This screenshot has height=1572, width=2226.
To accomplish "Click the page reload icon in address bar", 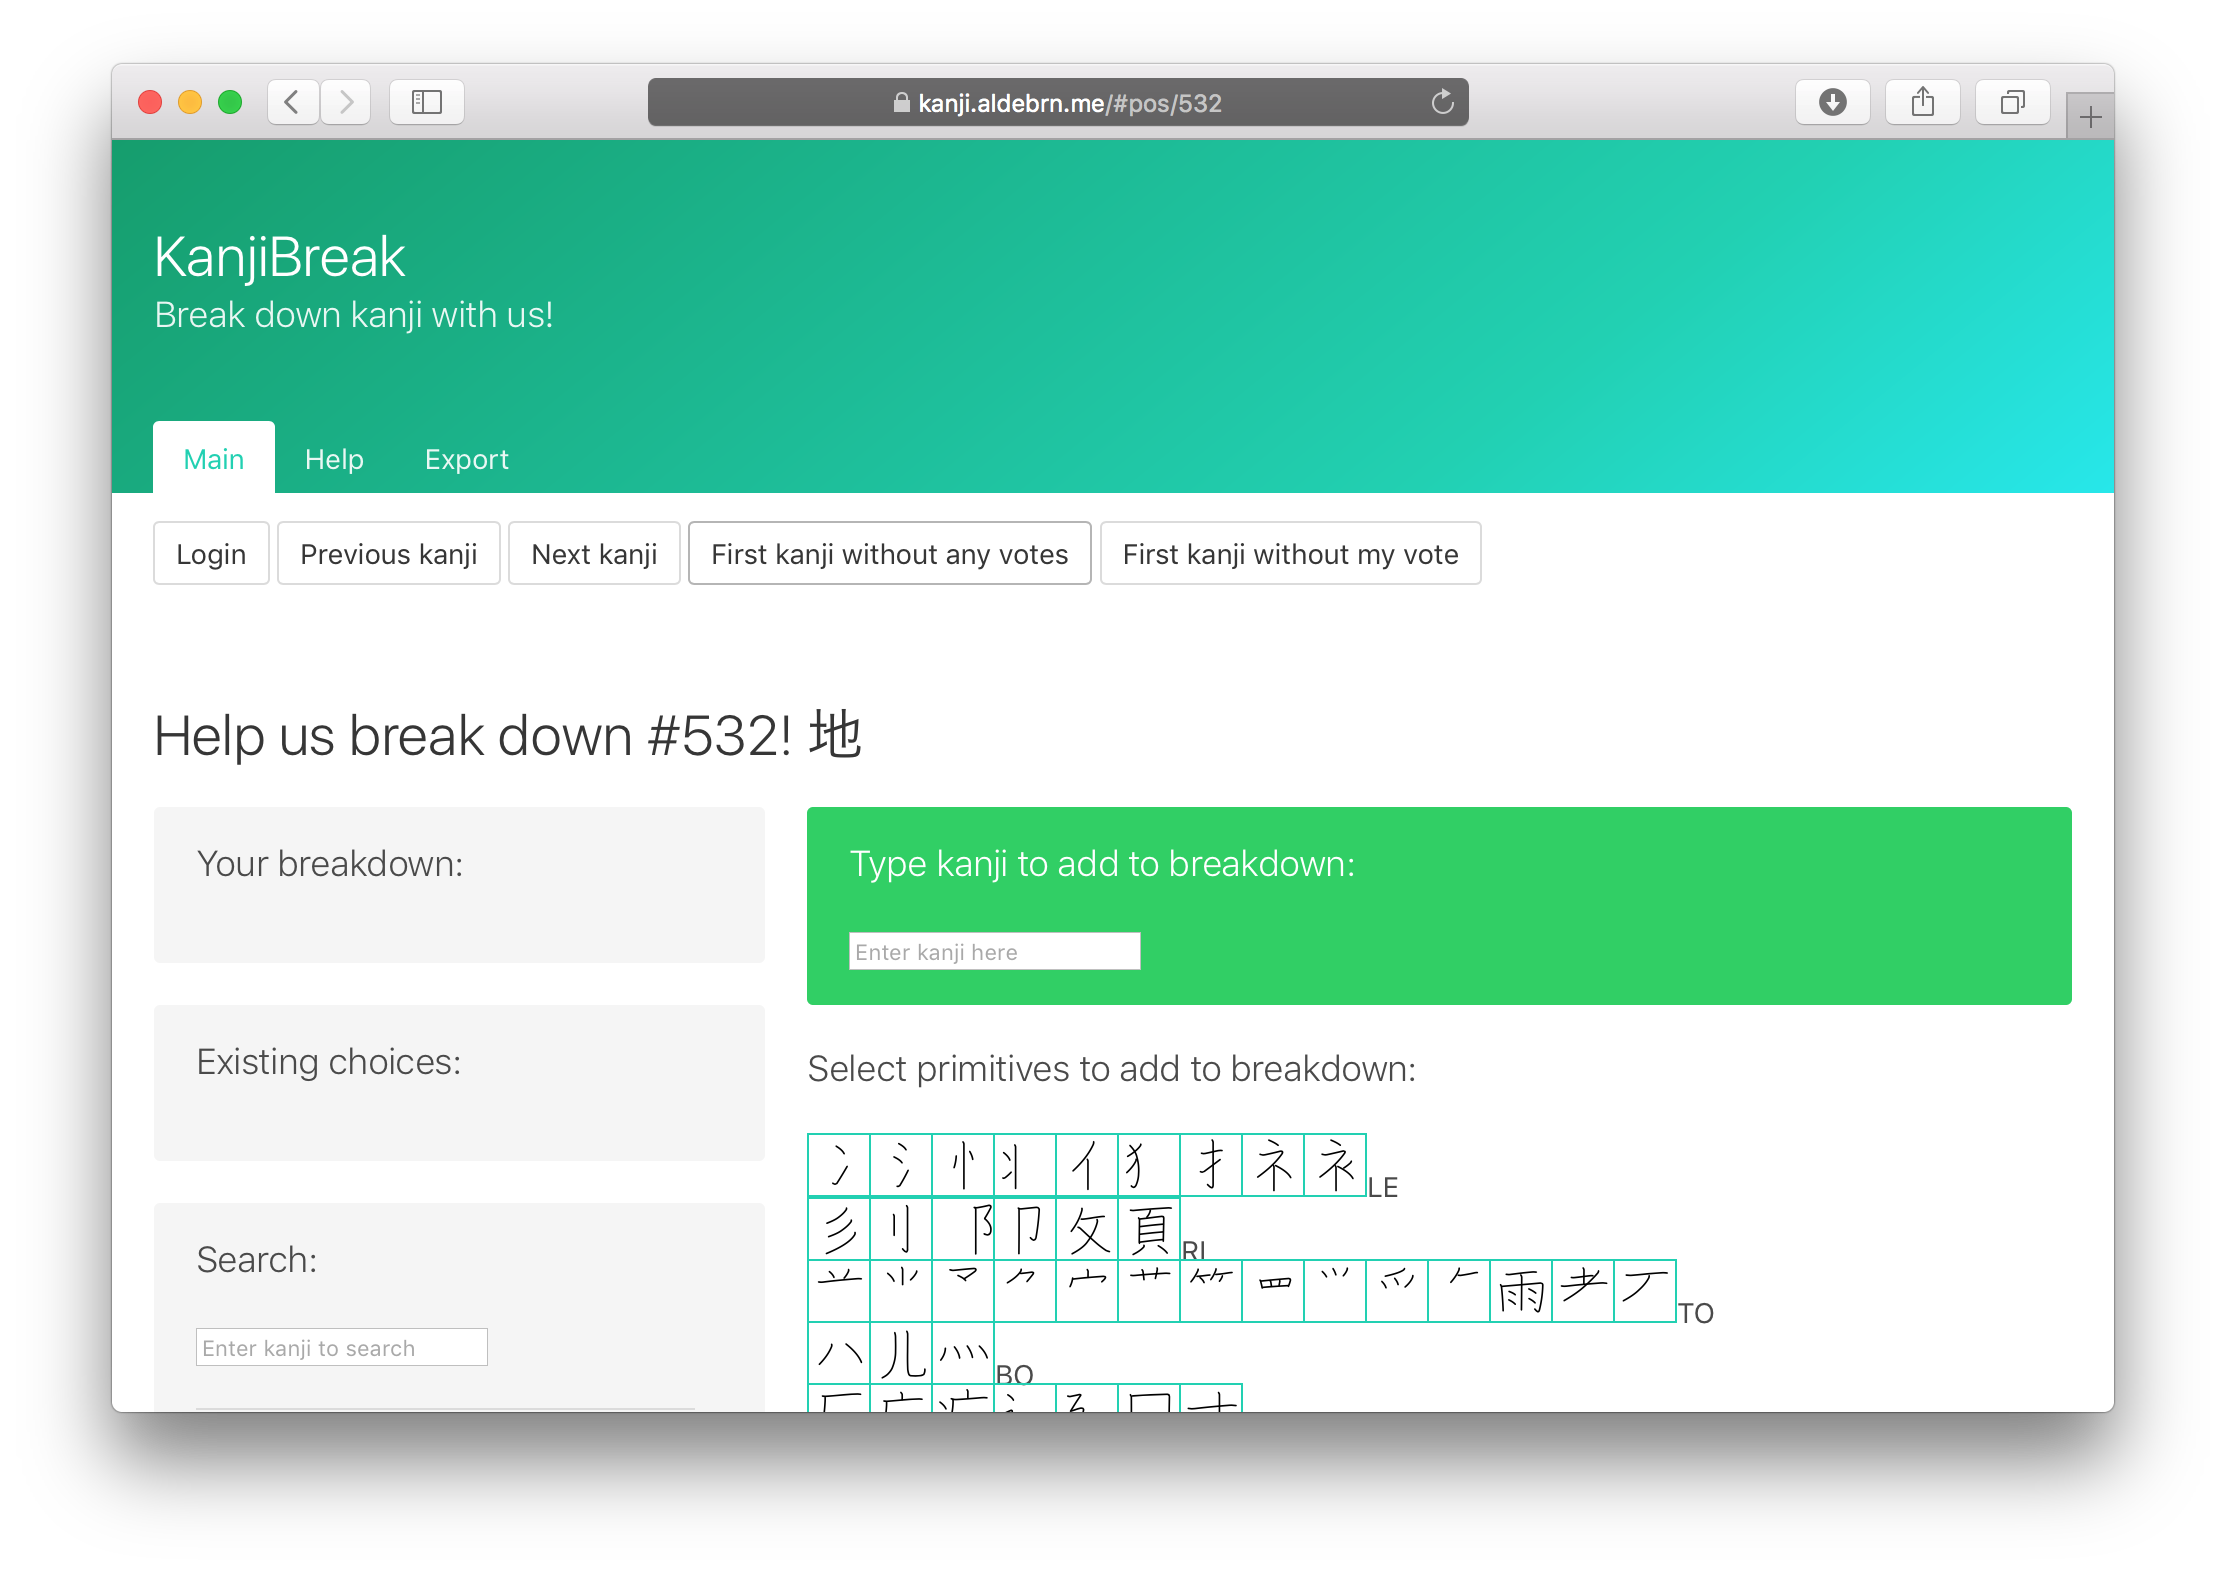I will point(1442,102).
